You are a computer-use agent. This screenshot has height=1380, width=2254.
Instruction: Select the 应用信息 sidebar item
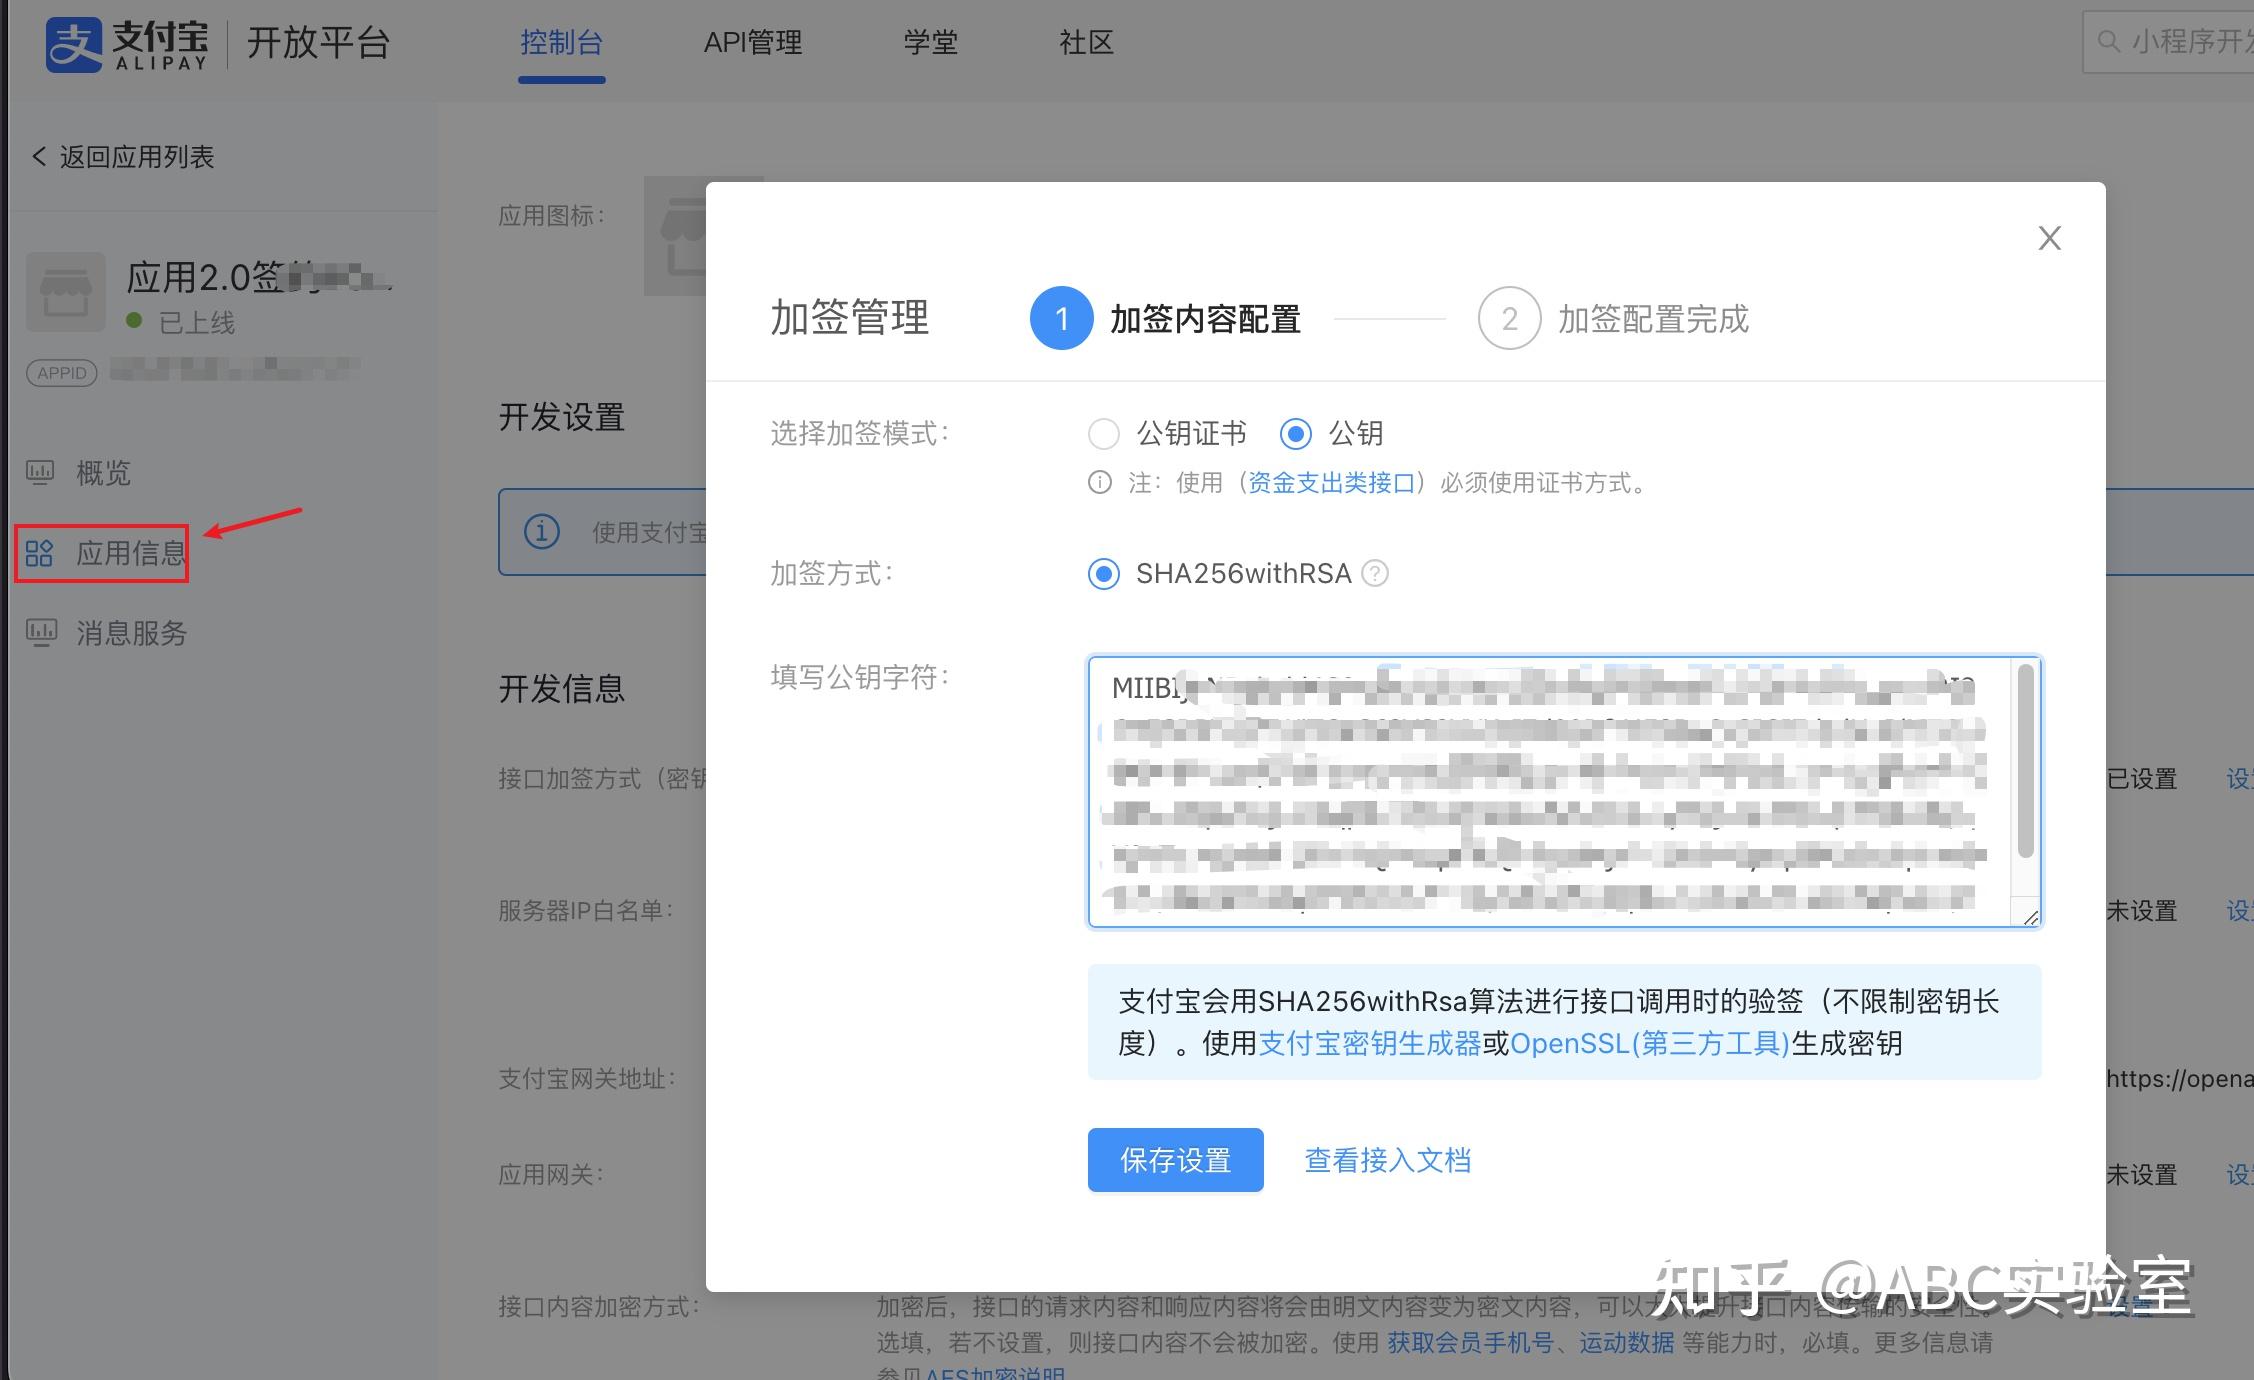tap(130, 552)
